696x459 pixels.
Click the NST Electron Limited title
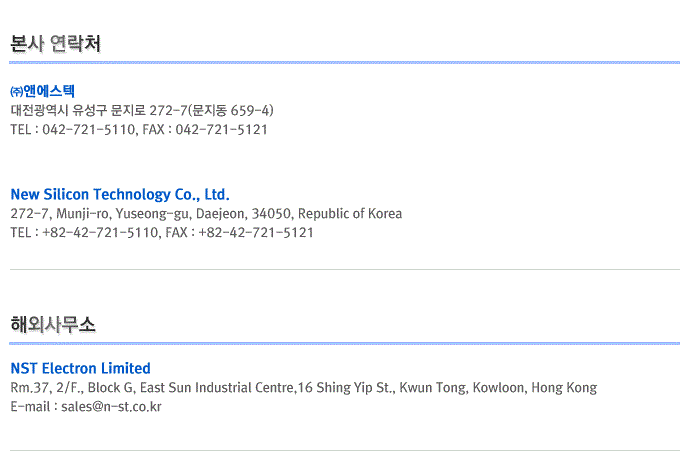80,368
